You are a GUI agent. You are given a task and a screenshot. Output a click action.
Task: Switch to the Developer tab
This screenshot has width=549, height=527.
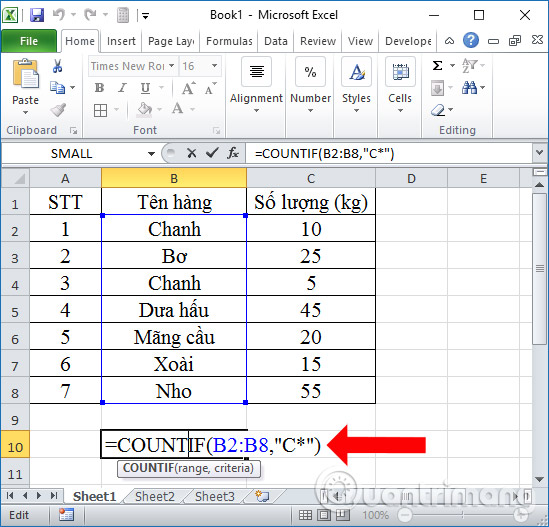tap(408, 41)
